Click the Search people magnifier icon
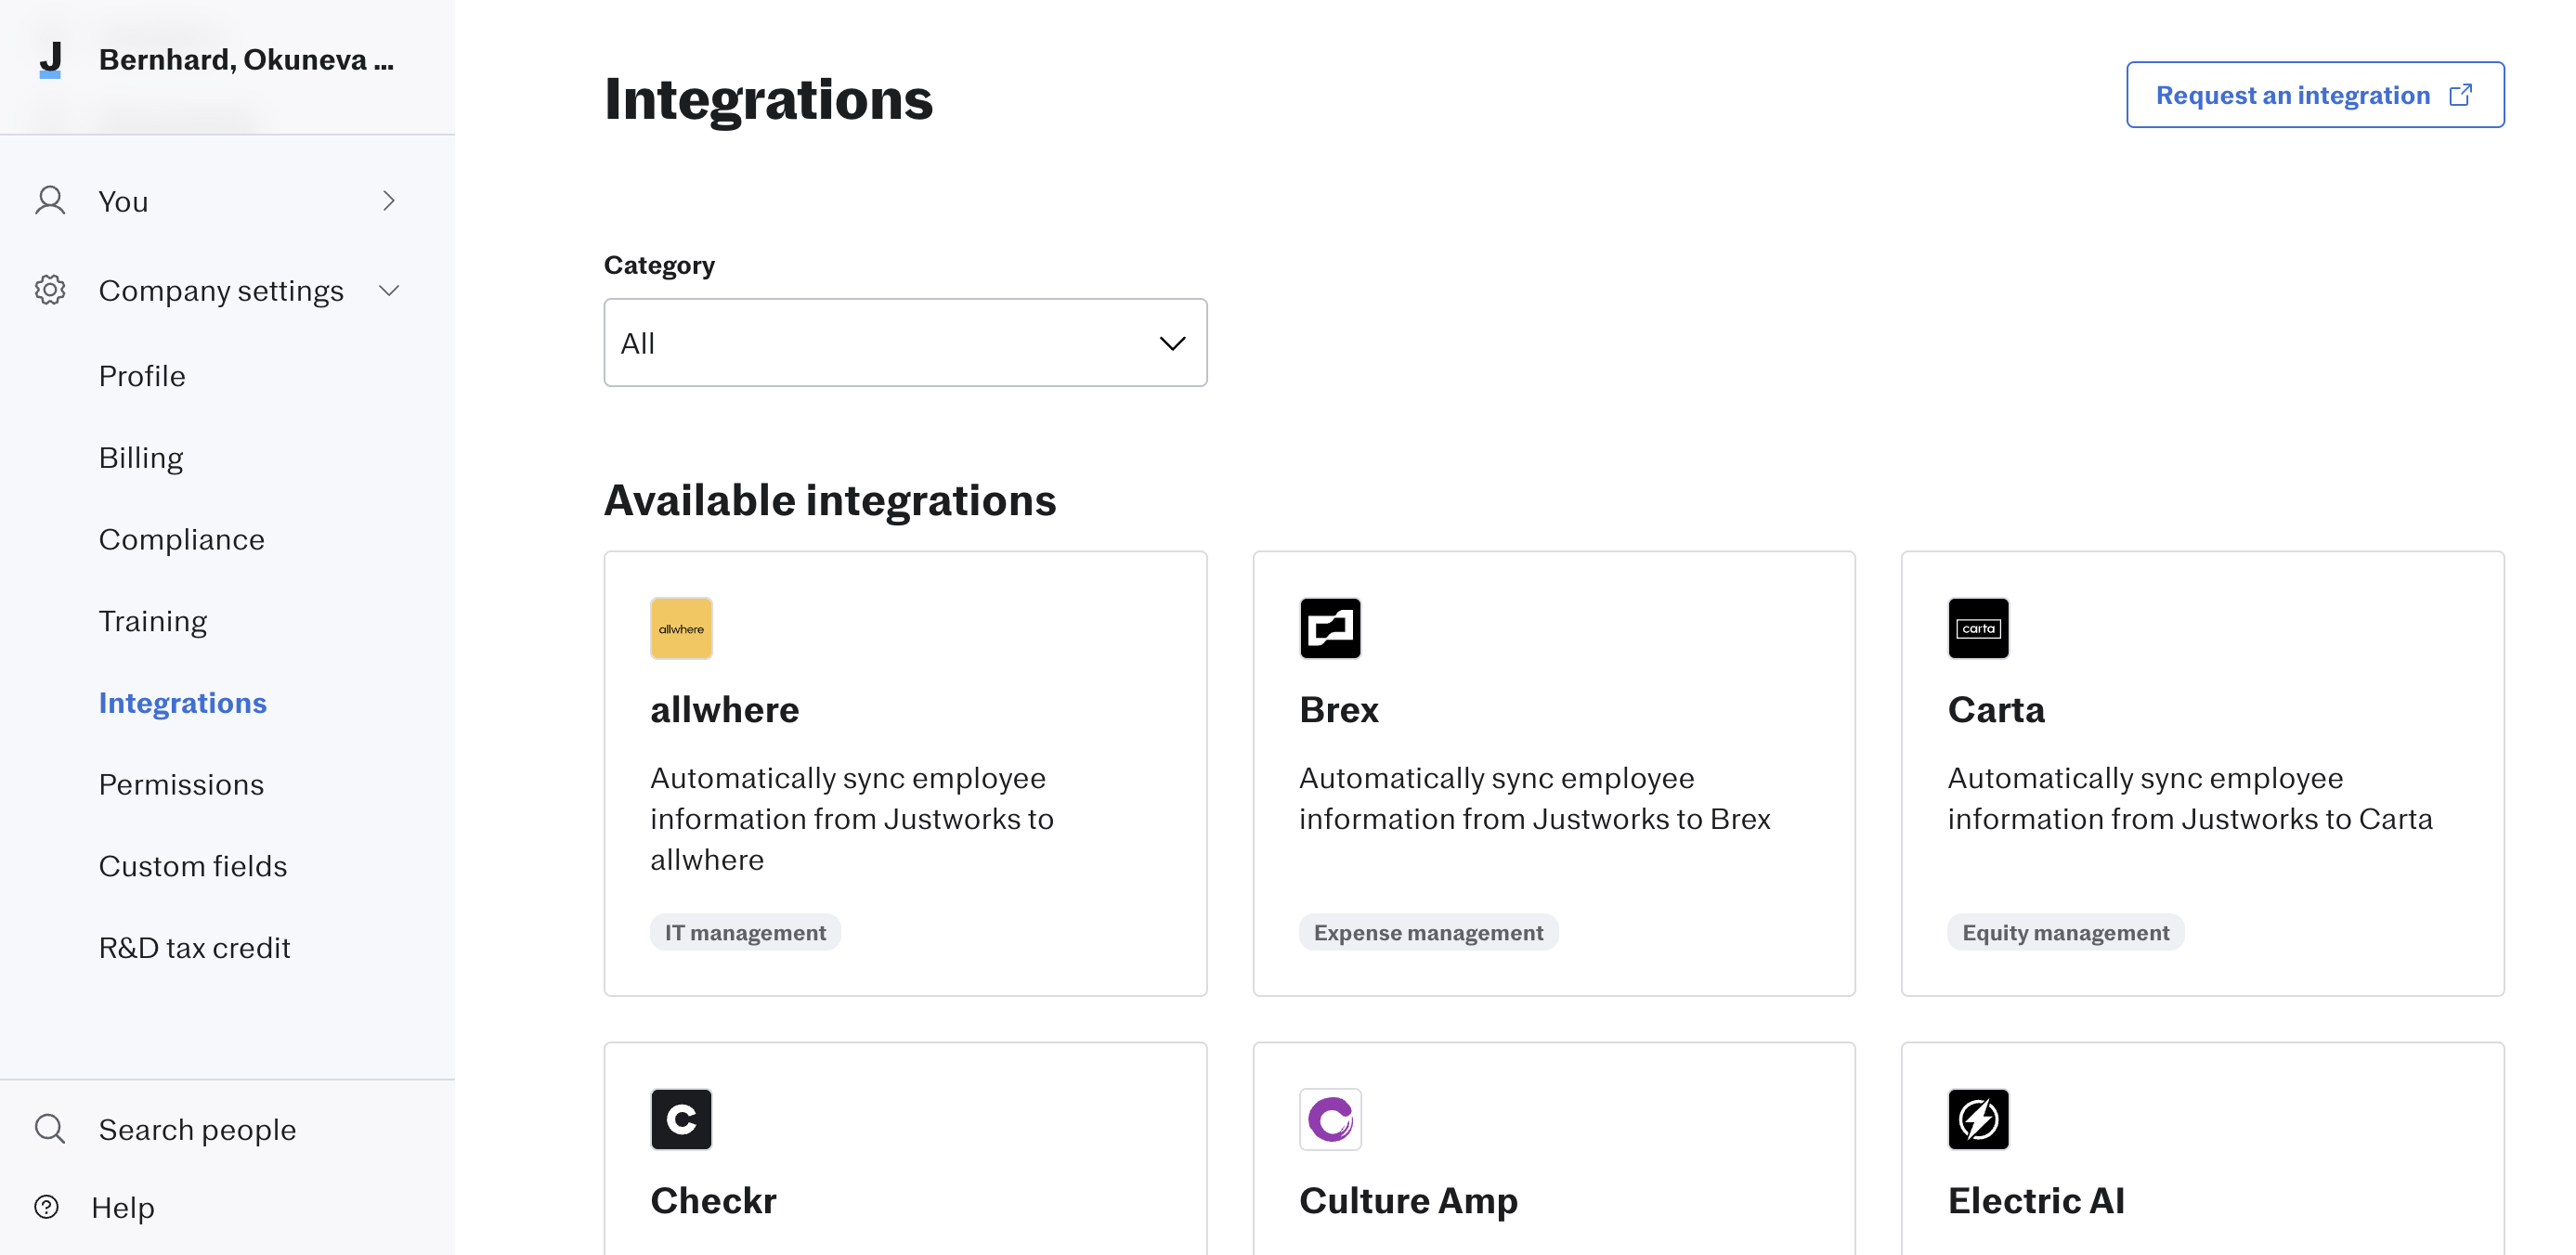Viewport: 2576px width, 1255px height. (x=50, y=1129)
